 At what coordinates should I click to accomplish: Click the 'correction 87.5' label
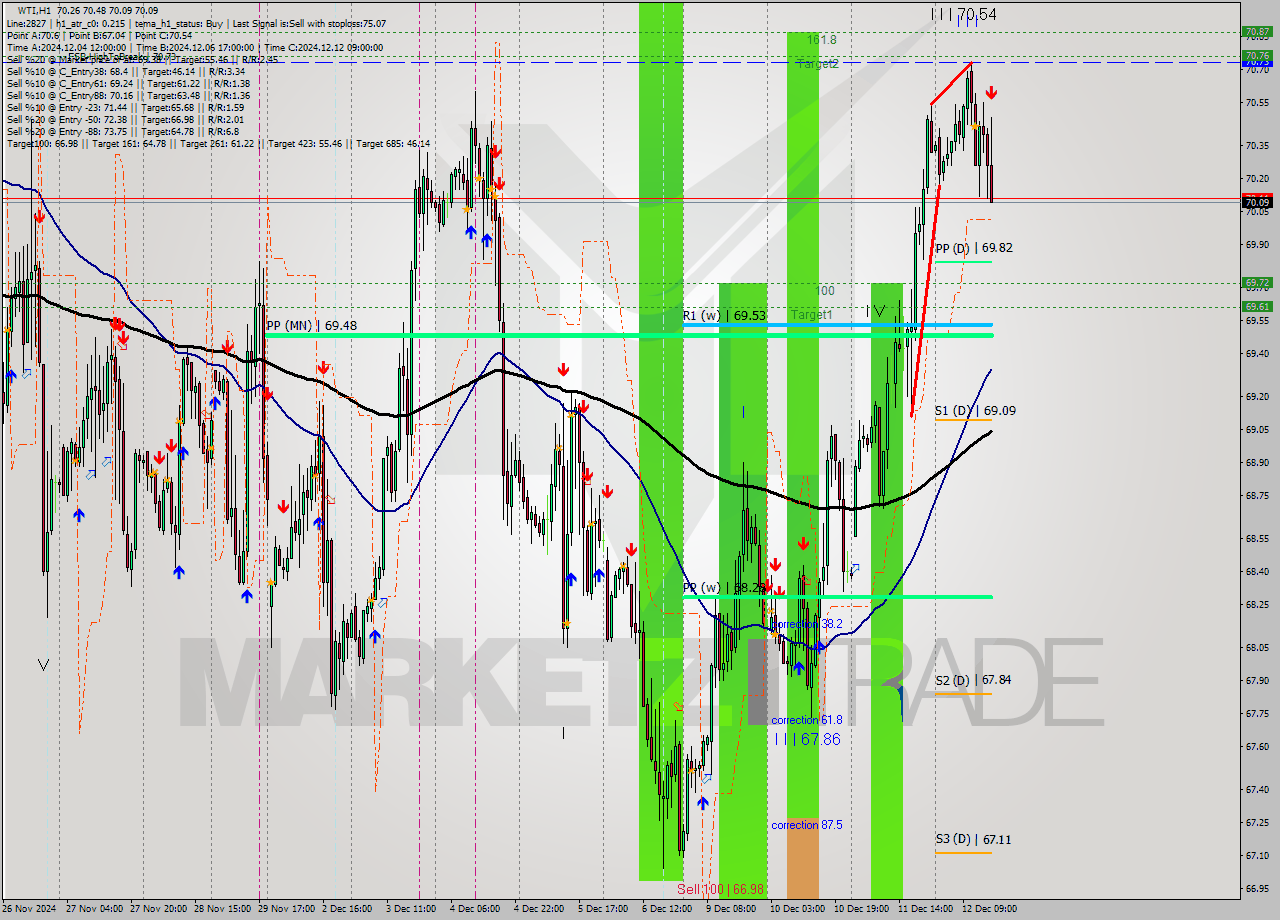click(x=807, y=825)
